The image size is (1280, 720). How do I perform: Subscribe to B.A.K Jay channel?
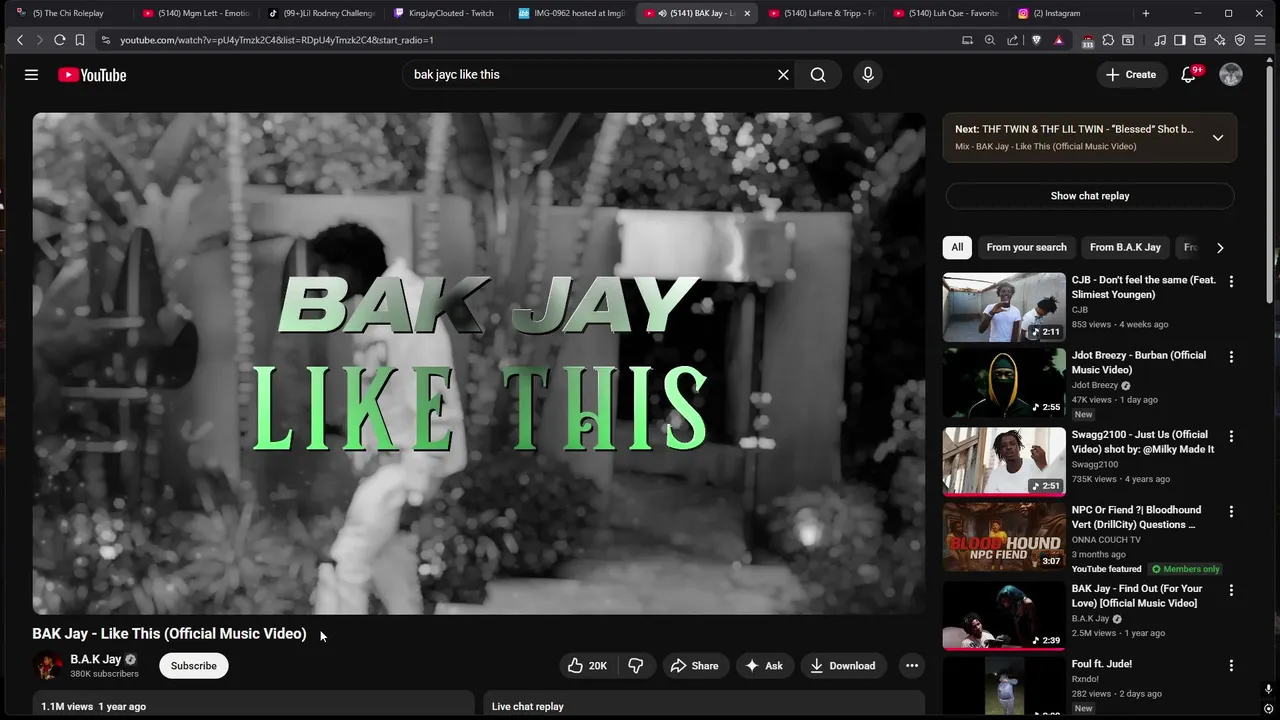click(194, 666)
